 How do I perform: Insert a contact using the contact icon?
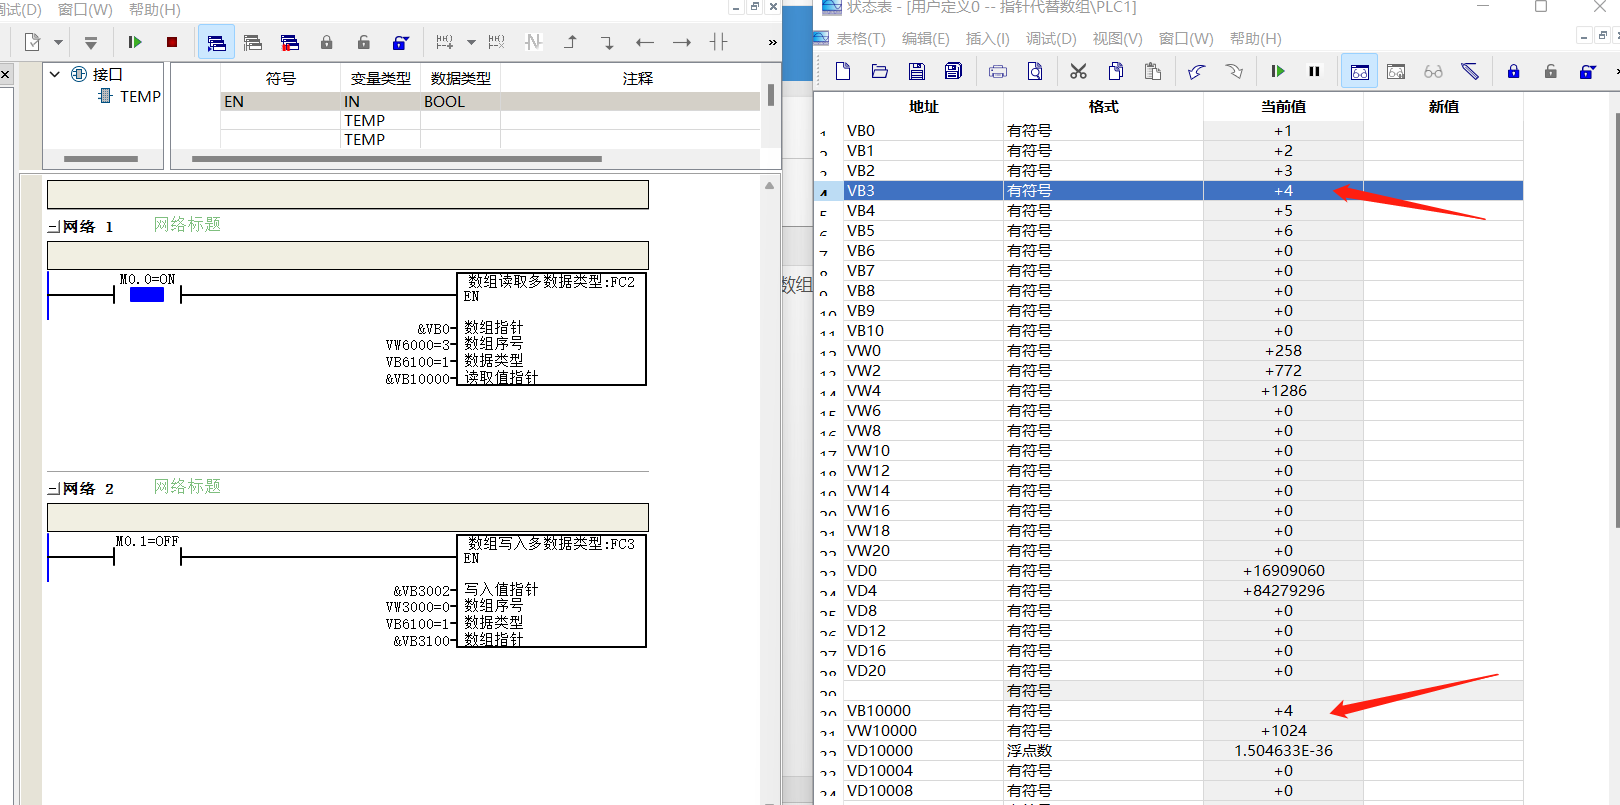(x=718, y=42)
